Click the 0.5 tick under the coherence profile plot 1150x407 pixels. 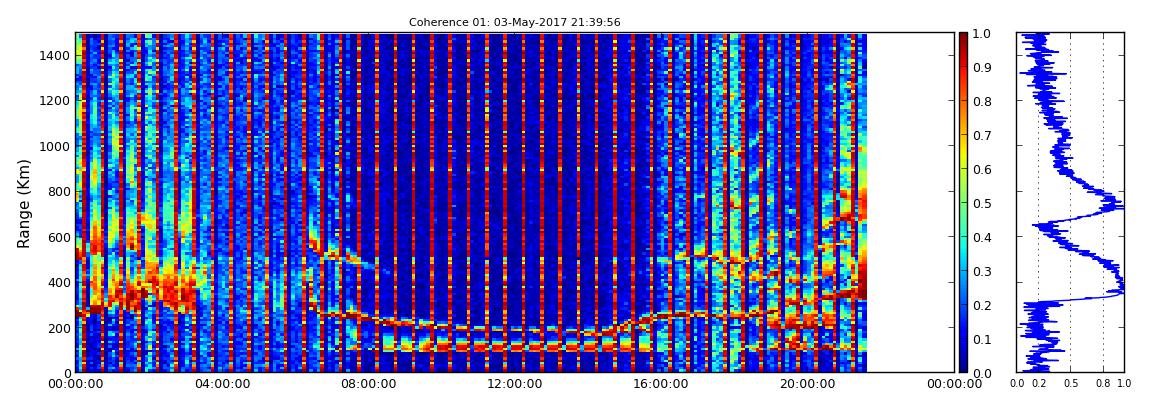click(x=1071, y=384)
